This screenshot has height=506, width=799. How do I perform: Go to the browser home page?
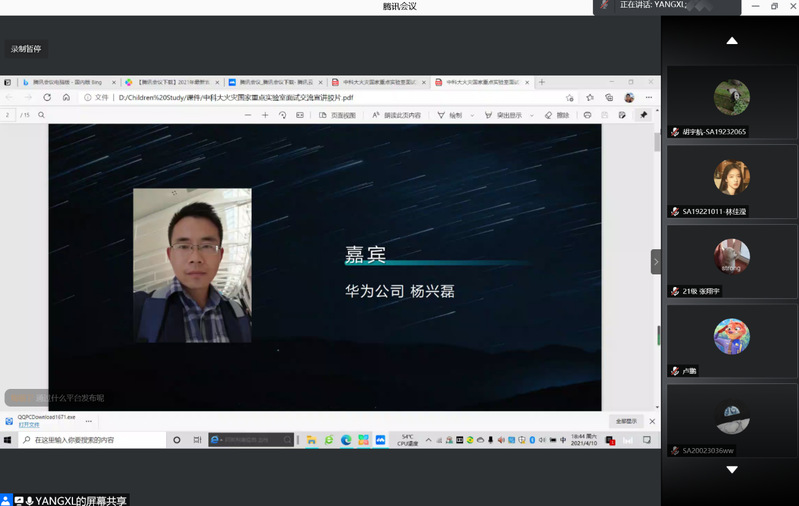tap(66, 97)
